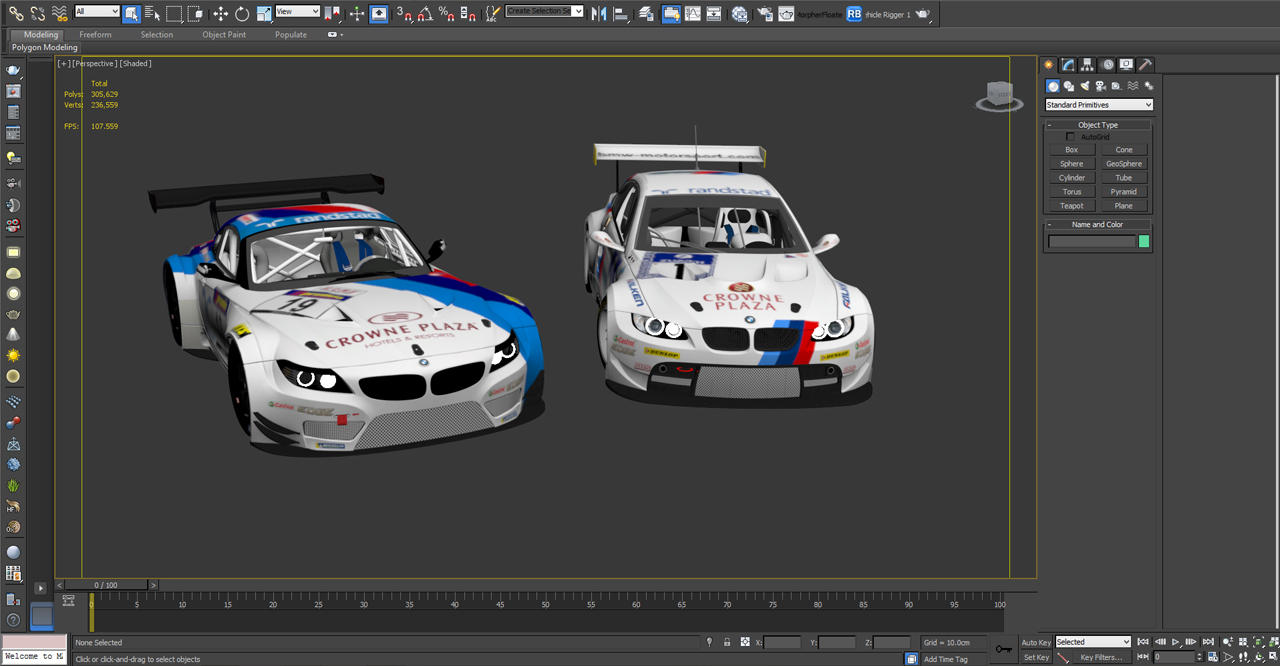
Task: Click the RB rigger toolbar icon
Action: tap(853, 14)
